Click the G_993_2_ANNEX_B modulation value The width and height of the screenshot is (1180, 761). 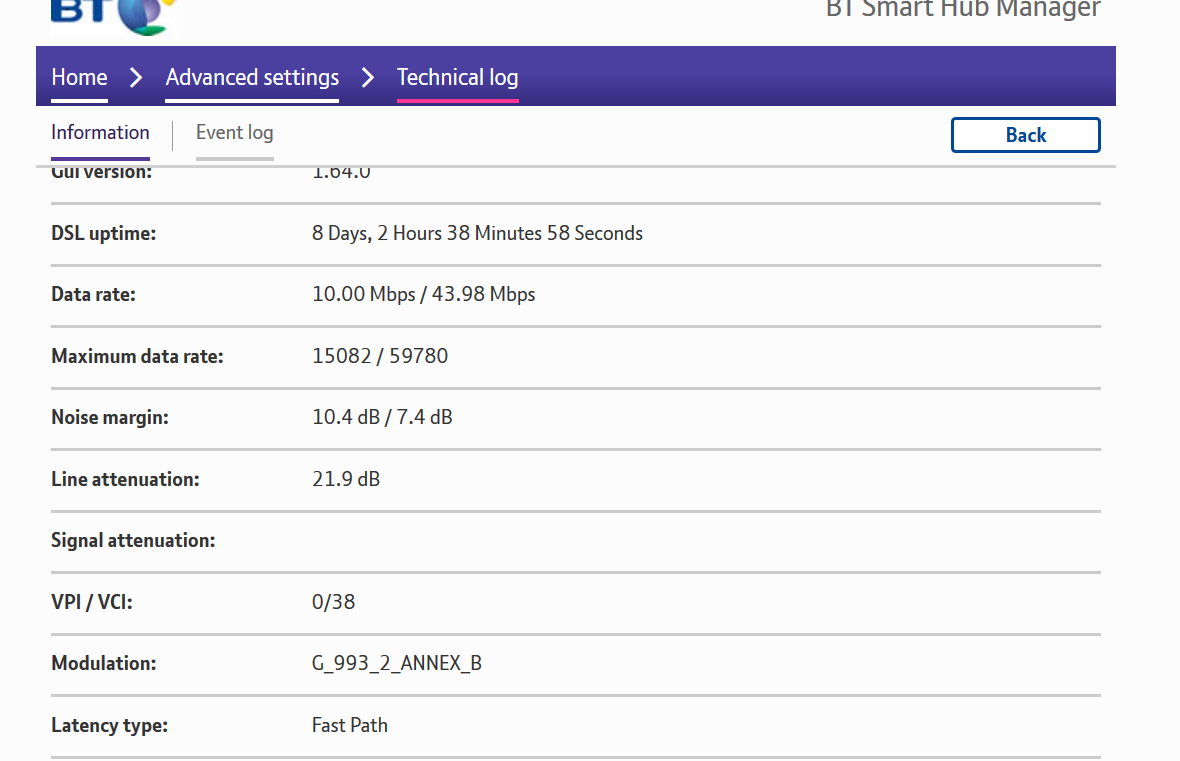tap(397, 664)
